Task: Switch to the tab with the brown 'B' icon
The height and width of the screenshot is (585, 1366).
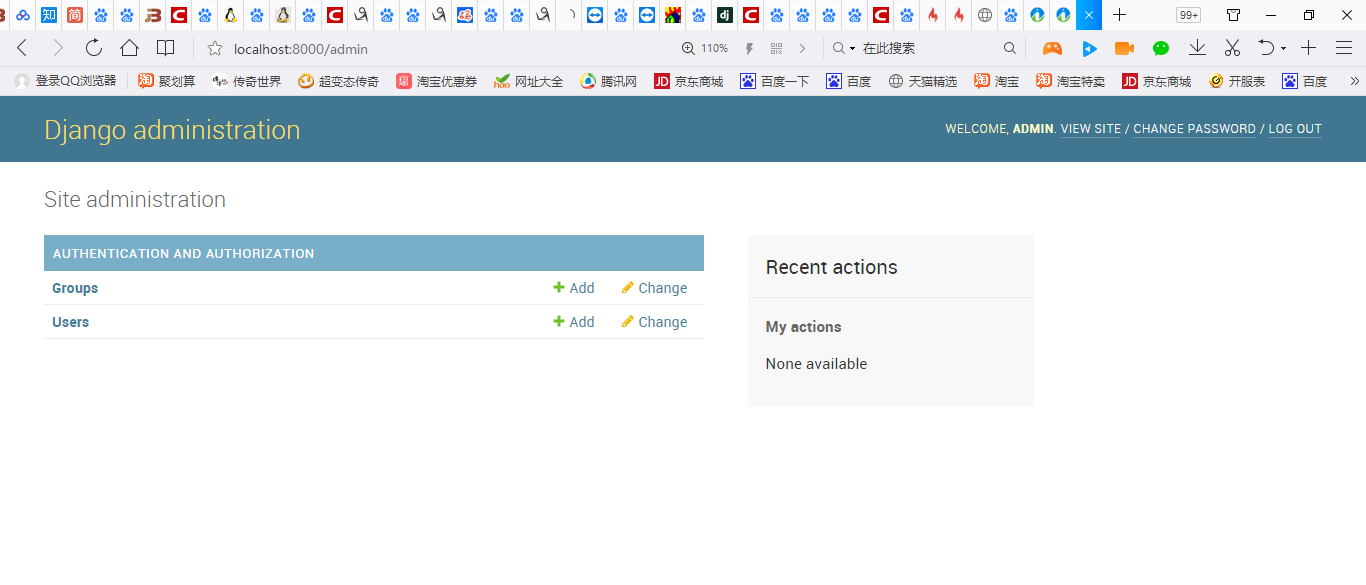Action: [153, 15]
